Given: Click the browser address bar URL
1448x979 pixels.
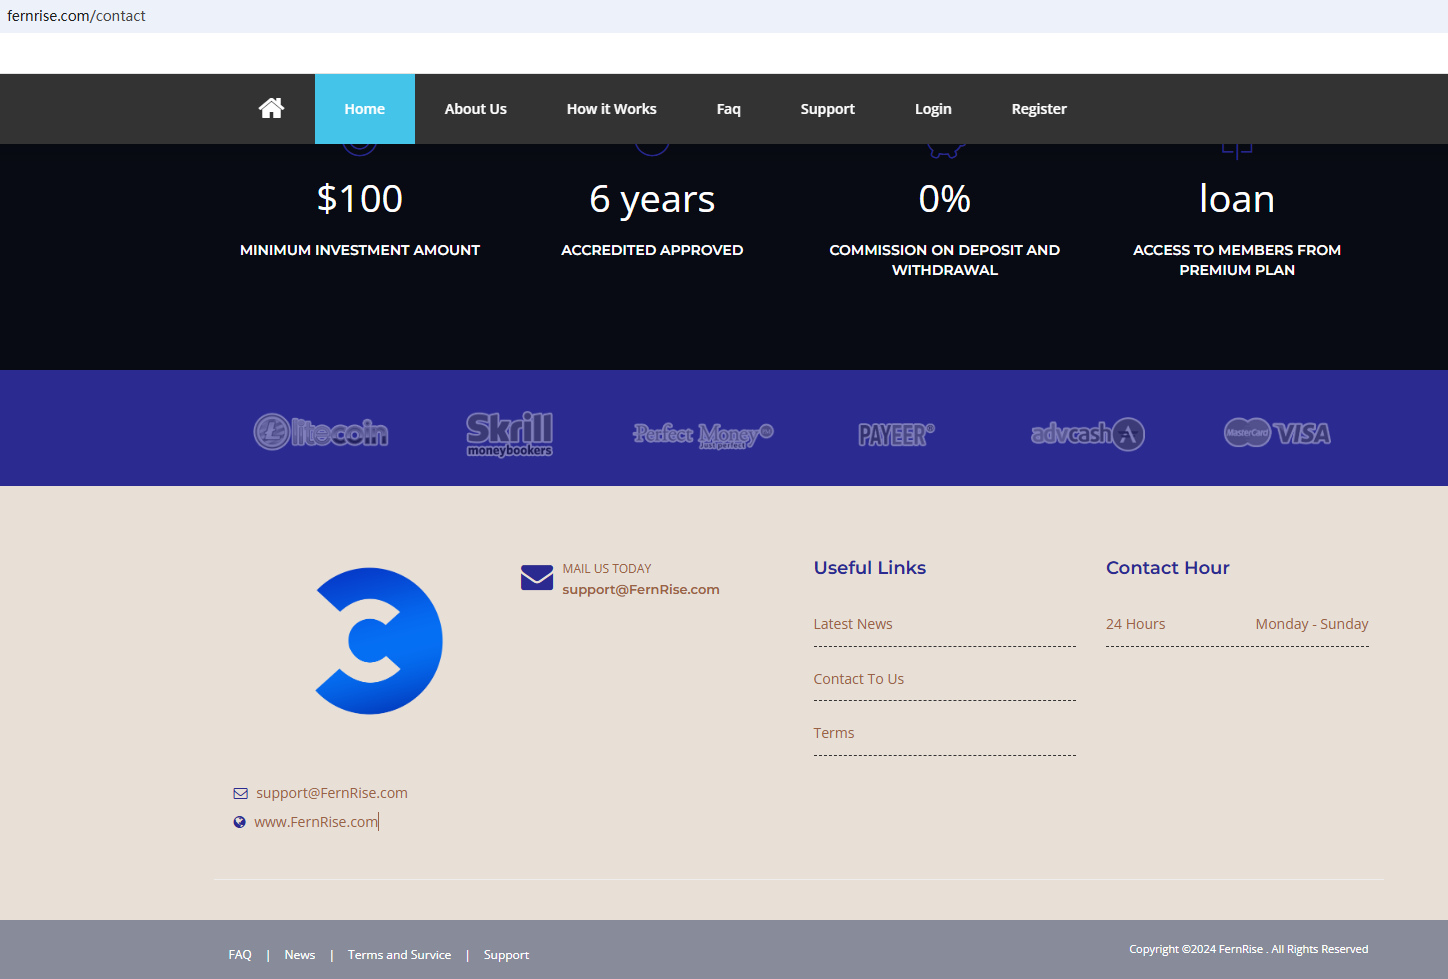Looking at the screenshot, I should tap(76, 16).
